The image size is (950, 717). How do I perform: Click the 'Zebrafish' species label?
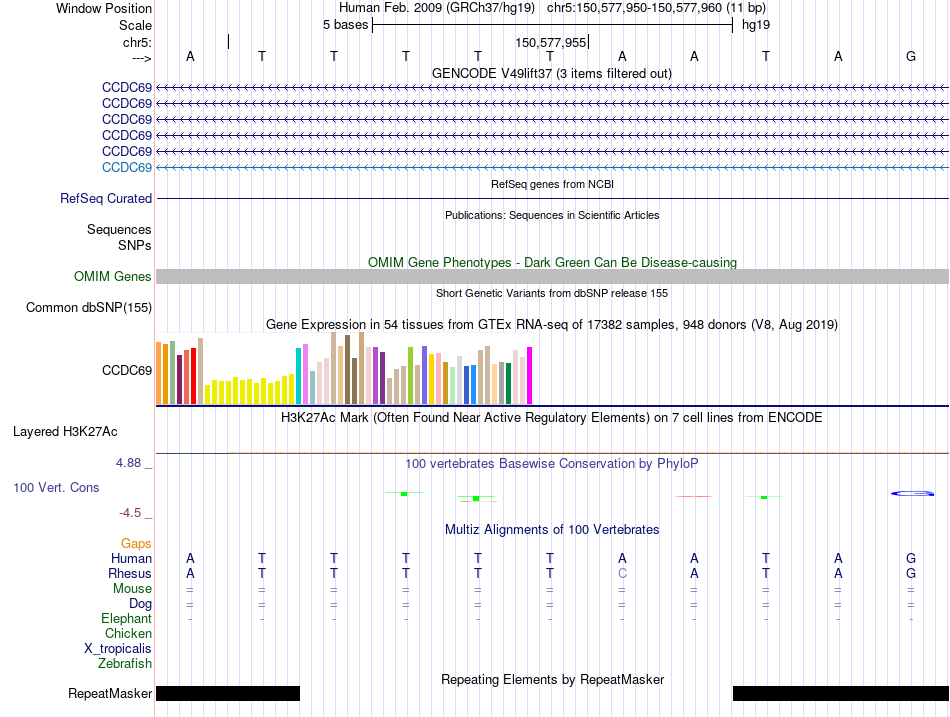point(125,664)
